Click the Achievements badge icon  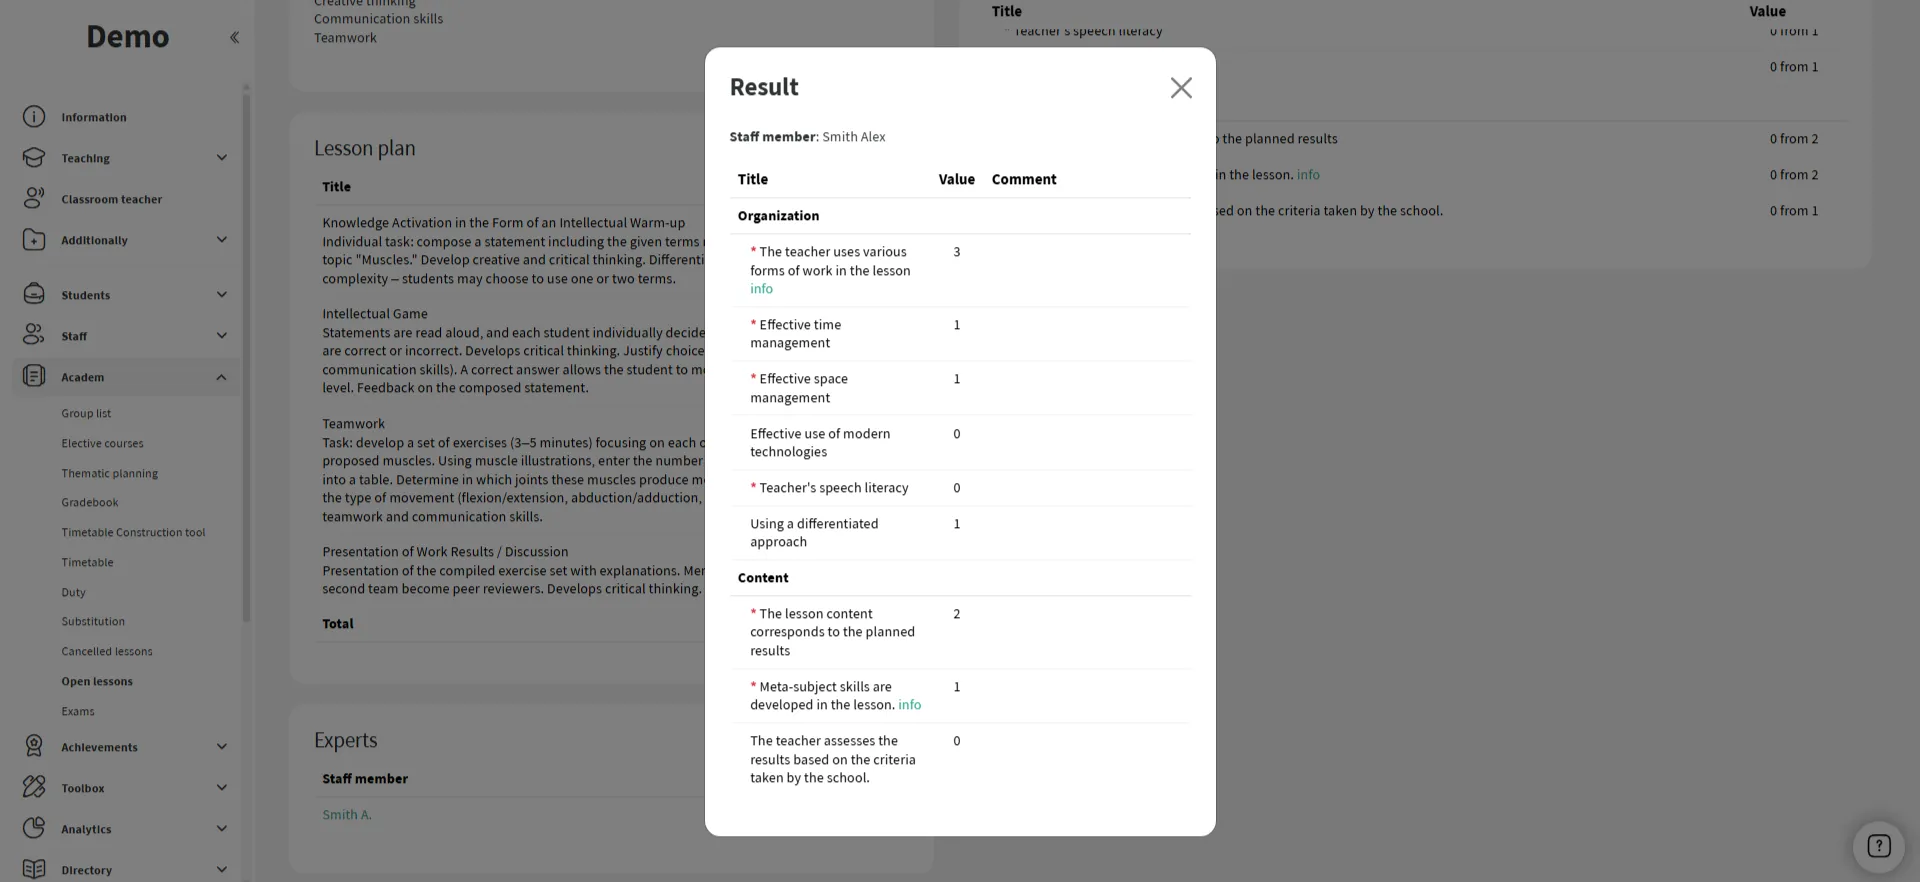[34, 747]
